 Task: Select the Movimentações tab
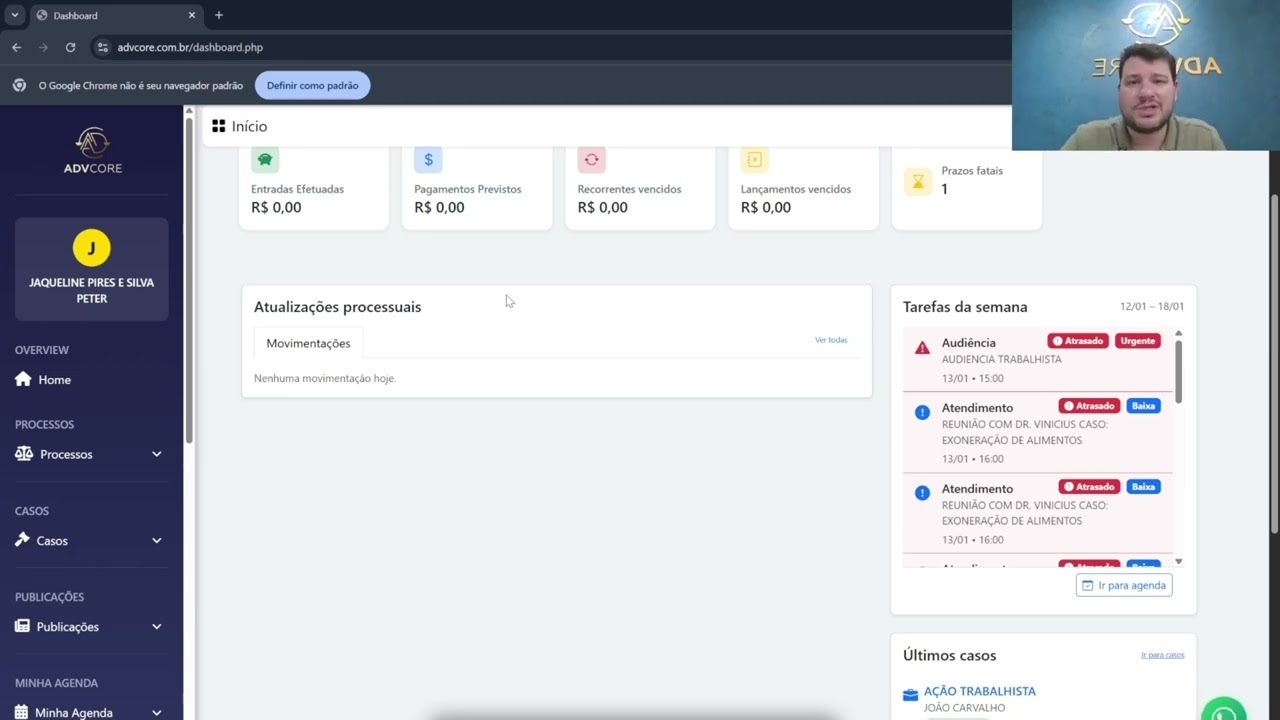(x=308, y=343)
